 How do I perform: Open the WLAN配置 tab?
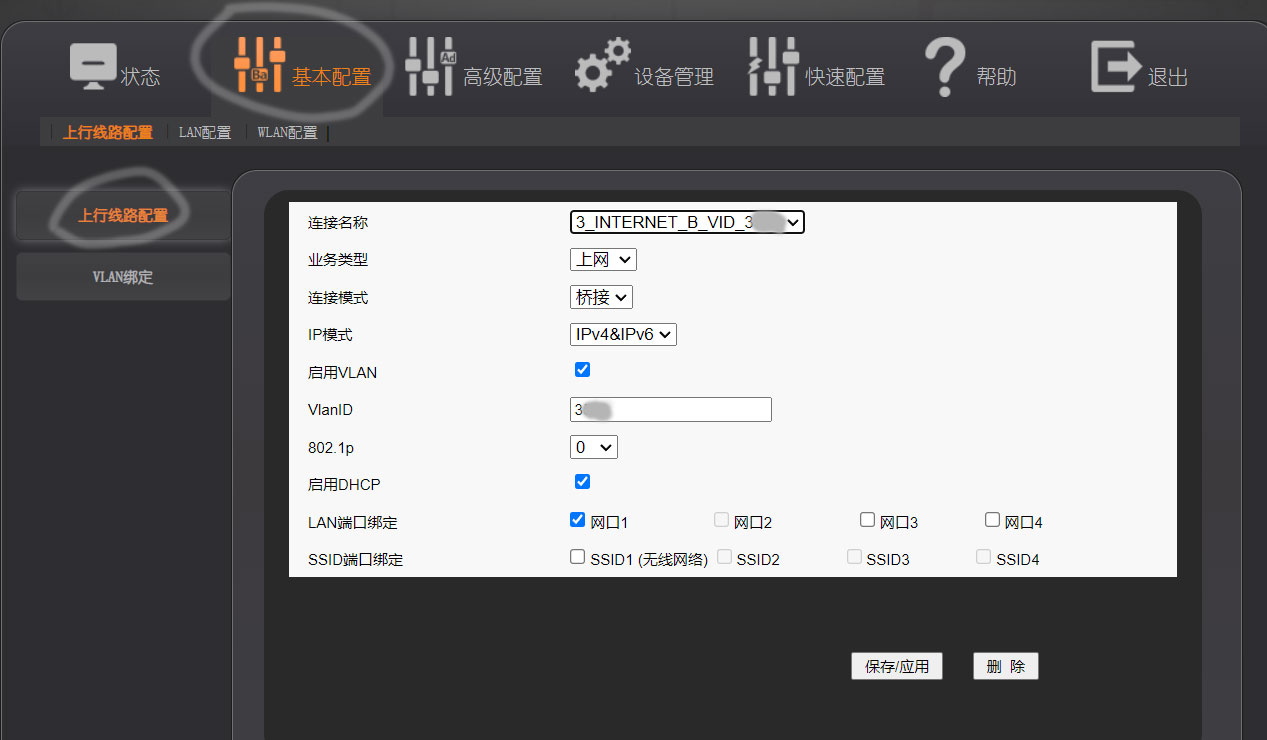287,132
